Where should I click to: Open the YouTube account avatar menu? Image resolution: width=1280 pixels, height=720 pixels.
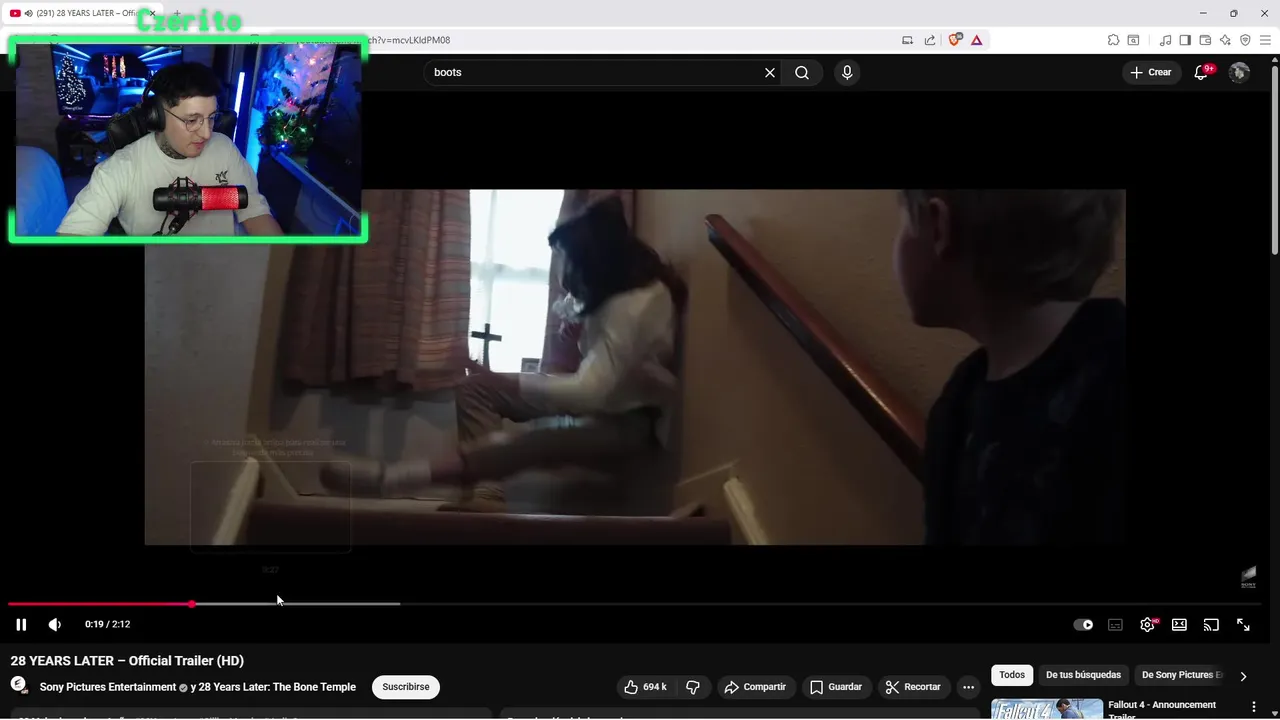[1239, 72]
